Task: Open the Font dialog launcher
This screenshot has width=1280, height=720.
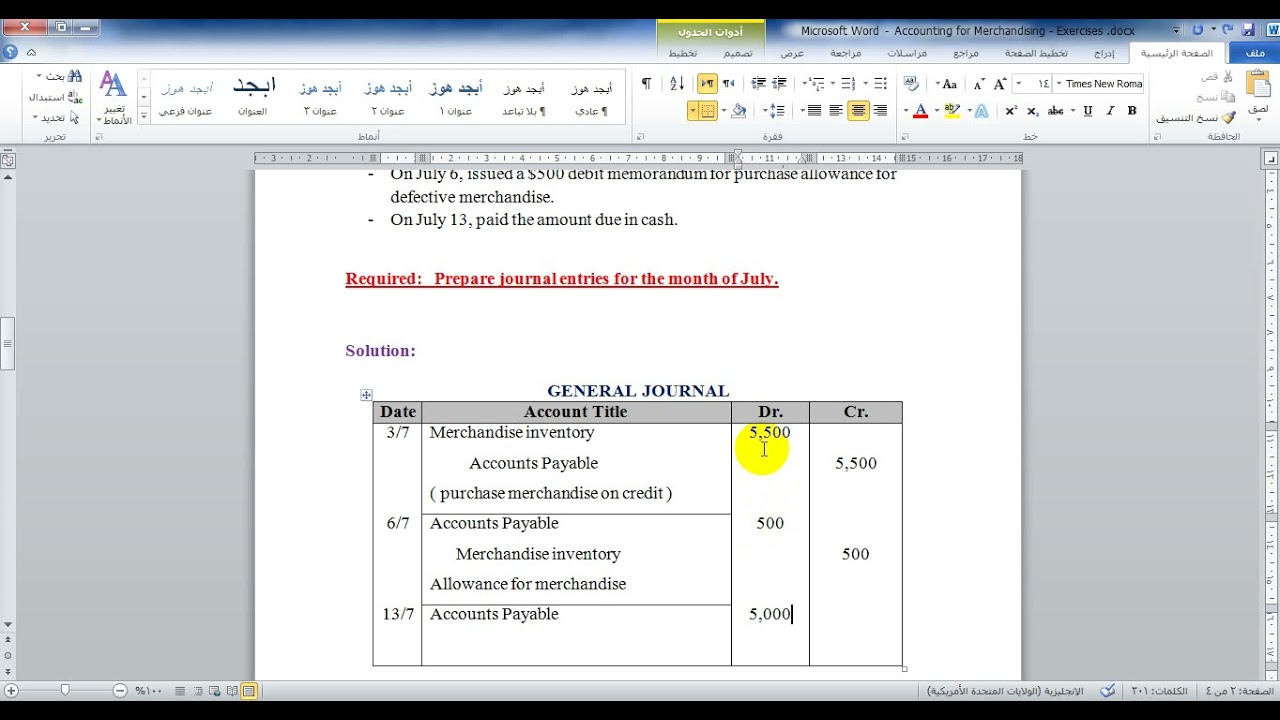Action: point(903,136)
